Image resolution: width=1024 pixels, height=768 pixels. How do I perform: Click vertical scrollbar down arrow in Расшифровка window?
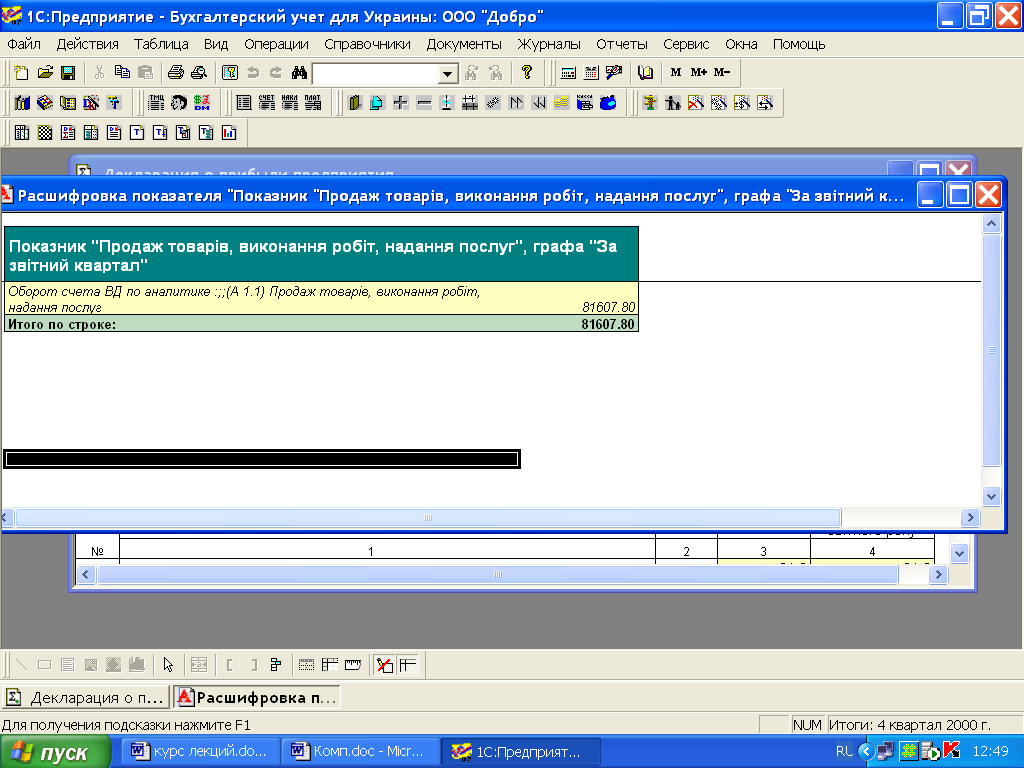tap(991, 496)
